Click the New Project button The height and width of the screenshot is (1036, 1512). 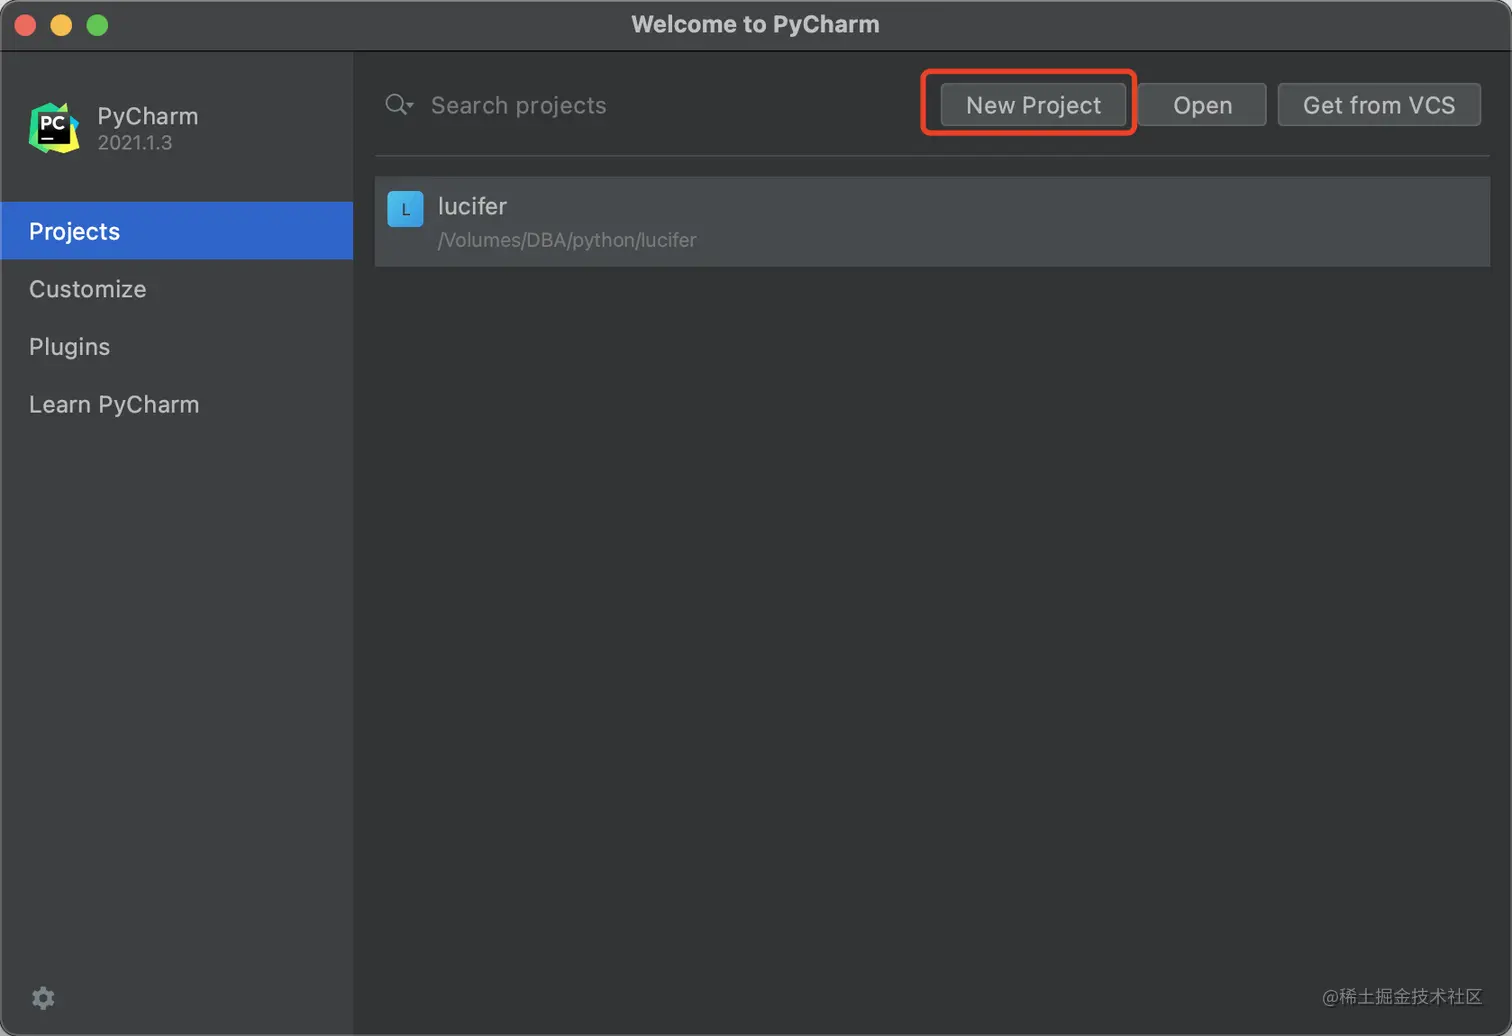(x=1033, y=105)
